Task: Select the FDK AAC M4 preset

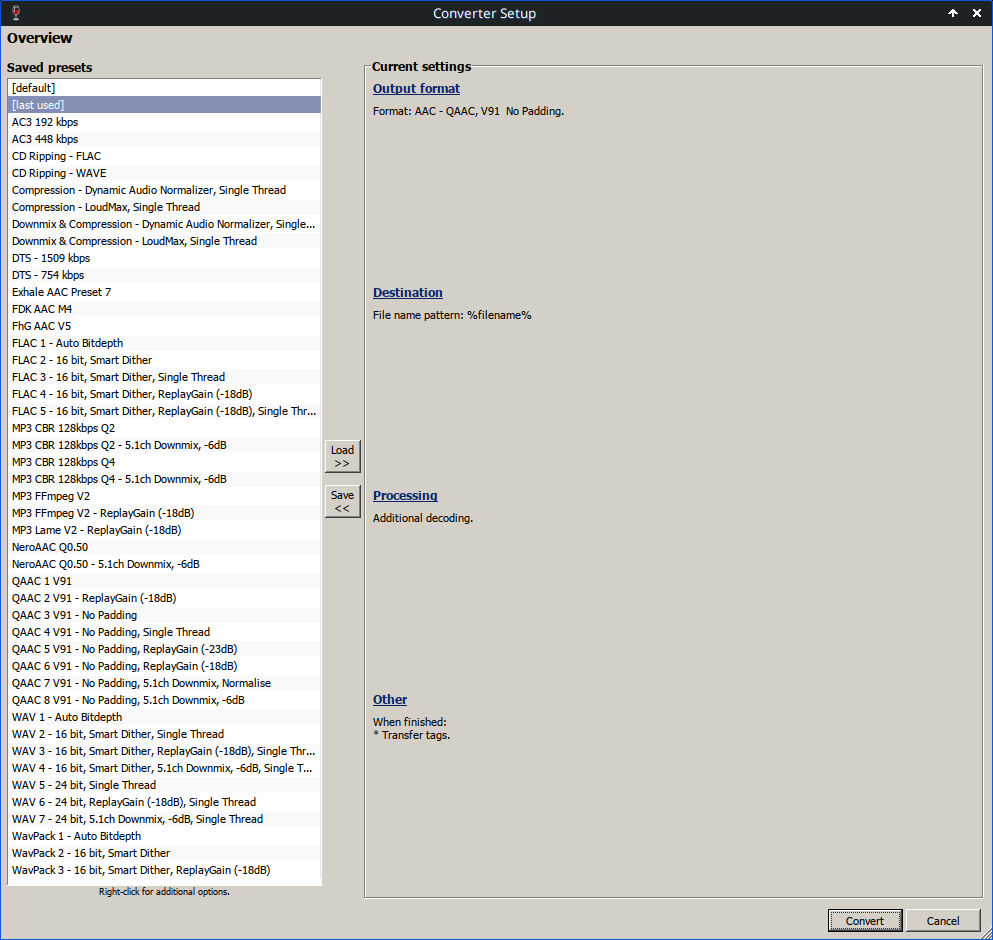Action: (164, 309)
